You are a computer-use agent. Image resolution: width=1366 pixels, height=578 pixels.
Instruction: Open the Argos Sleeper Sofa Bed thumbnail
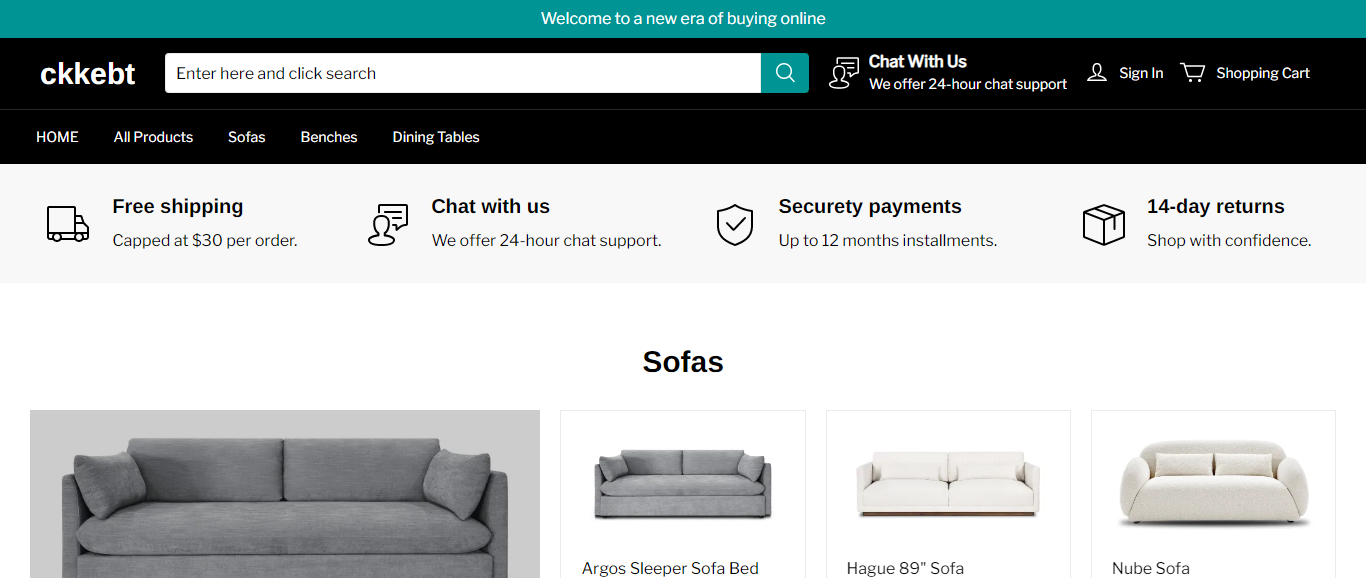[x=683, y=485]
